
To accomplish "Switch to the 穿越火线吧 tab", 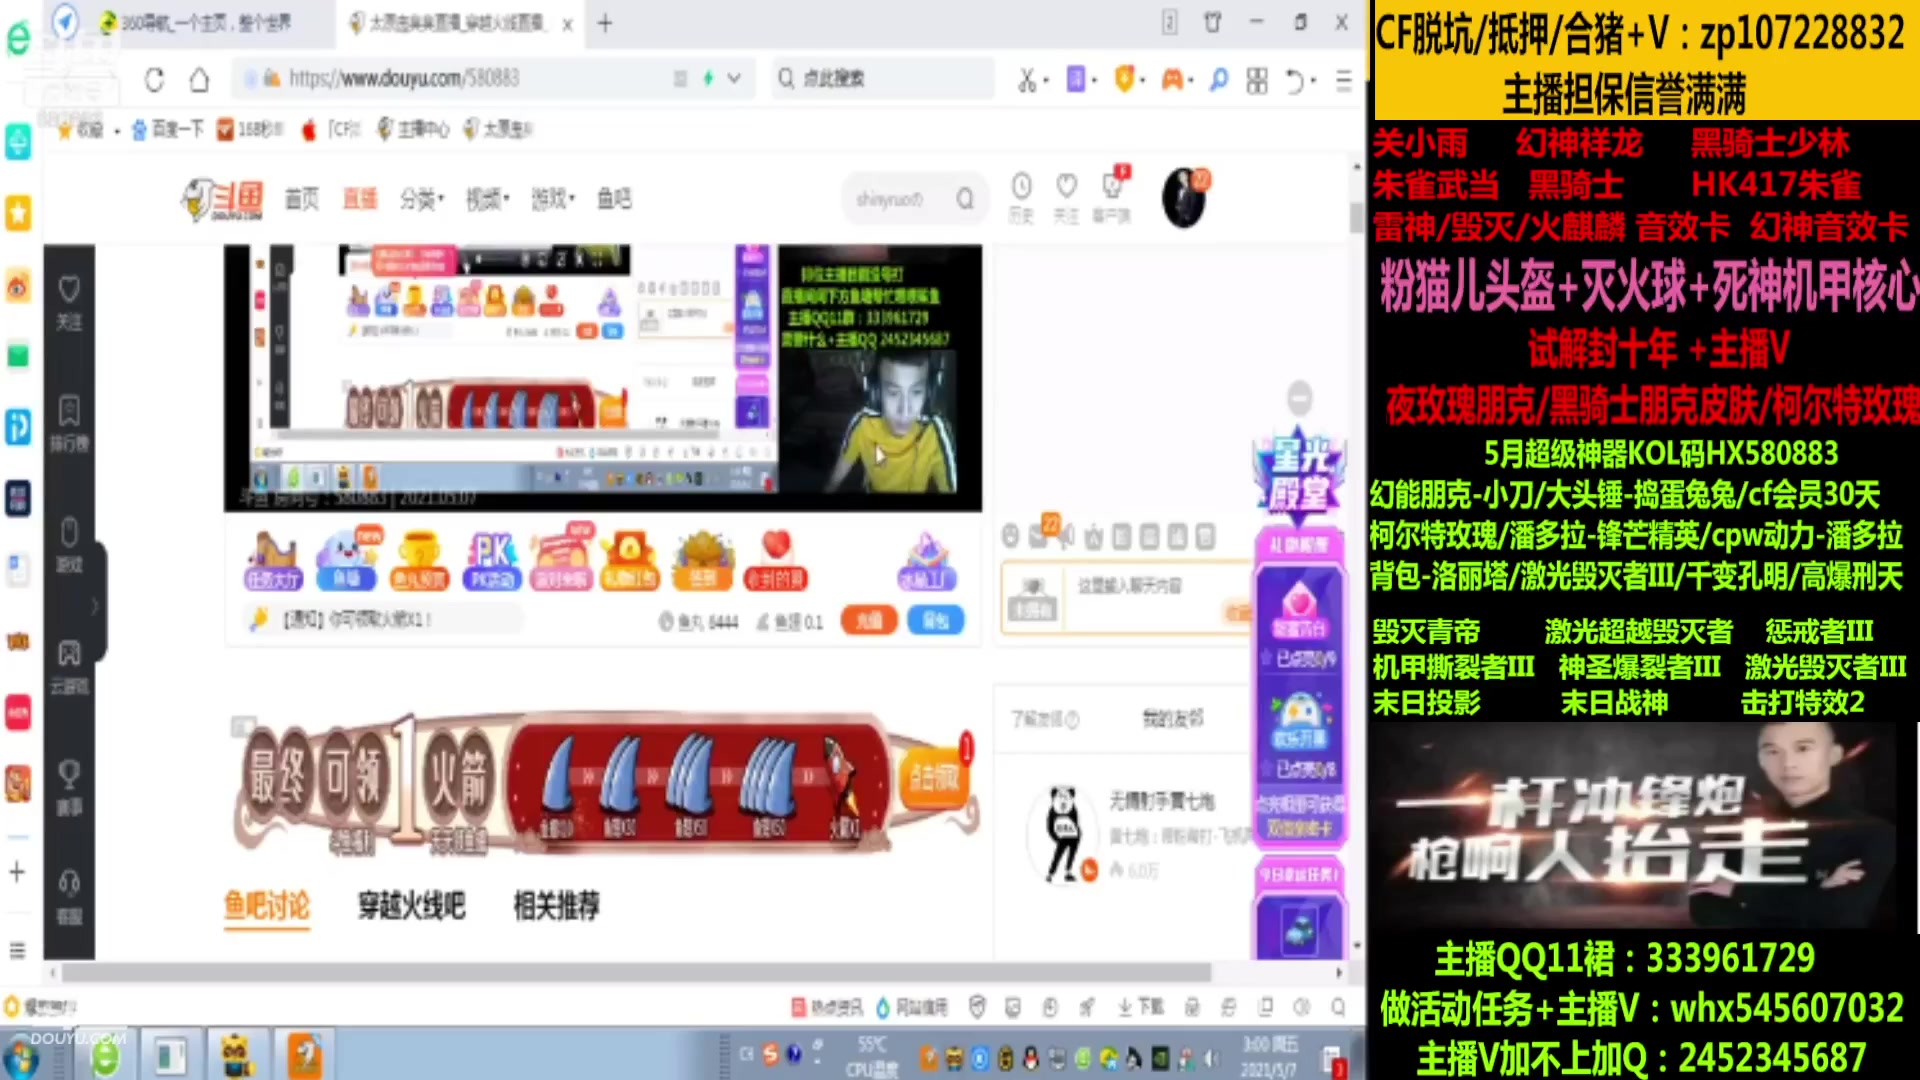I will [x=411, y=906].
